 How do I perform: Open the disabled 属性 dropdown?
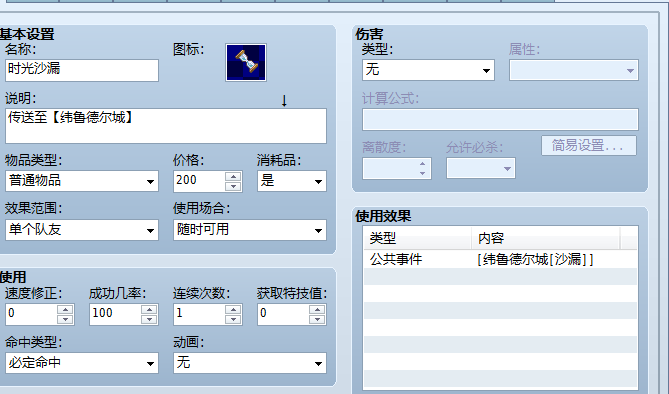(x=574, y=70)
